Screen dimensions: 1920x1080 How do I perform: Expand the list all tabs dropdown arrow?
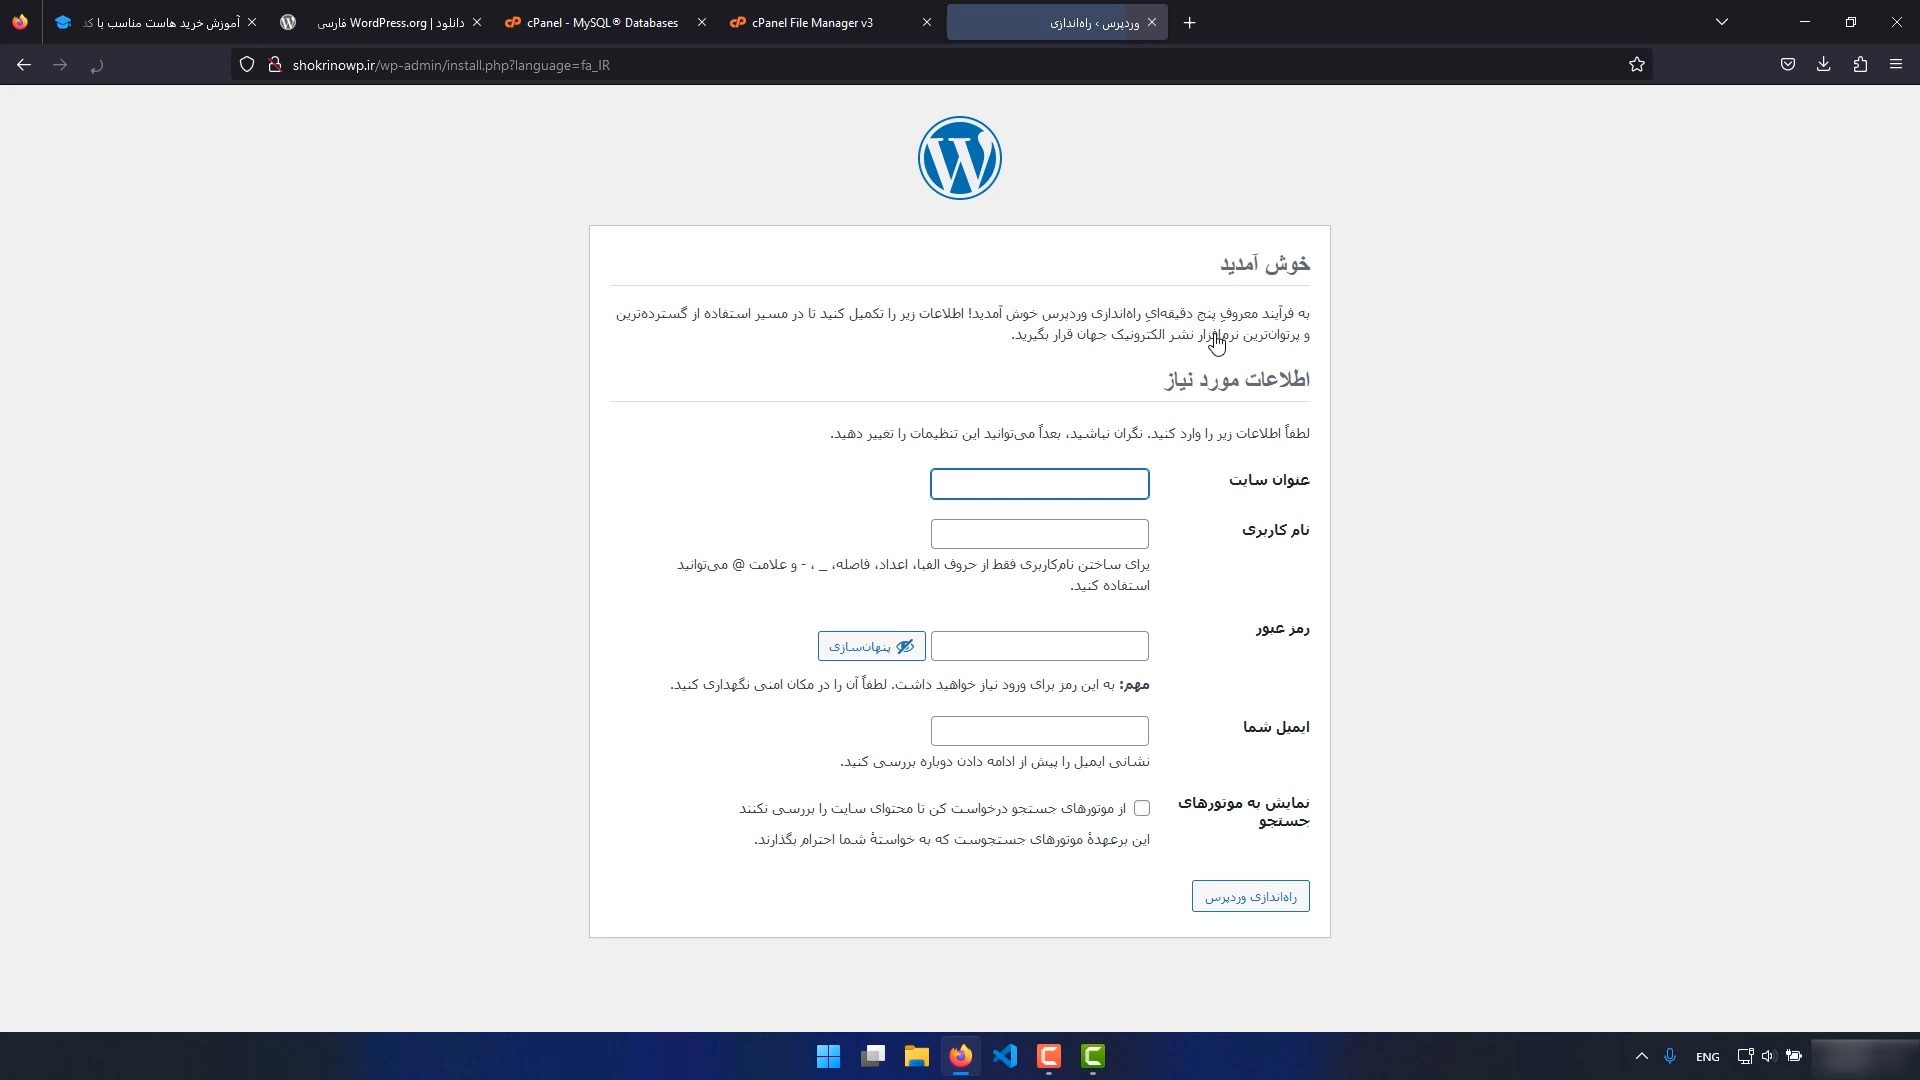[1722, 22]
